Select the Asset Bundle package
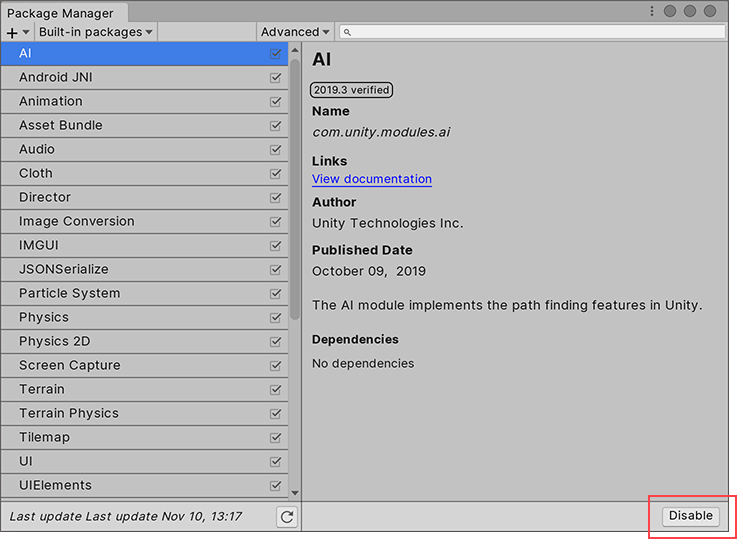 144,126
